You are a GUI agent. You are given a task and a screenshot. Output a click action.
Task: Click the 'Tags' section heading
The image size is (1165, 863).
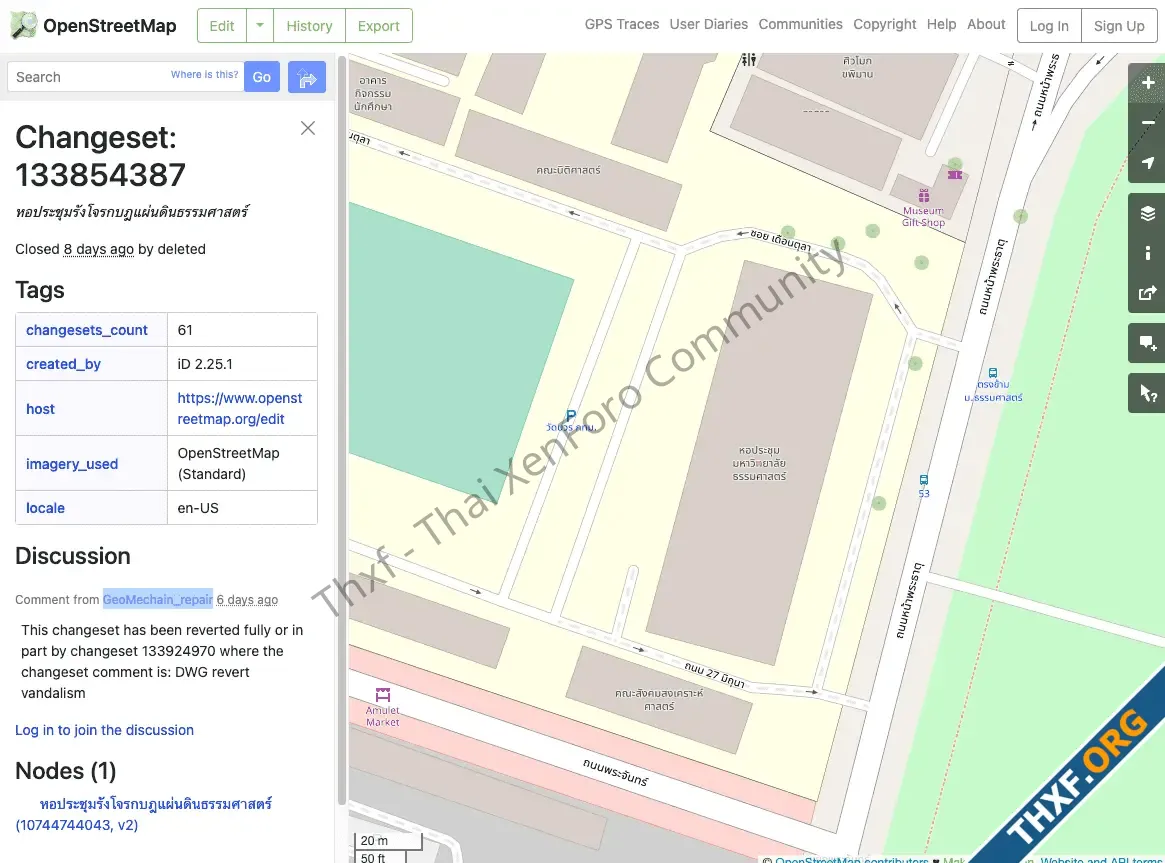coord(40,290)
